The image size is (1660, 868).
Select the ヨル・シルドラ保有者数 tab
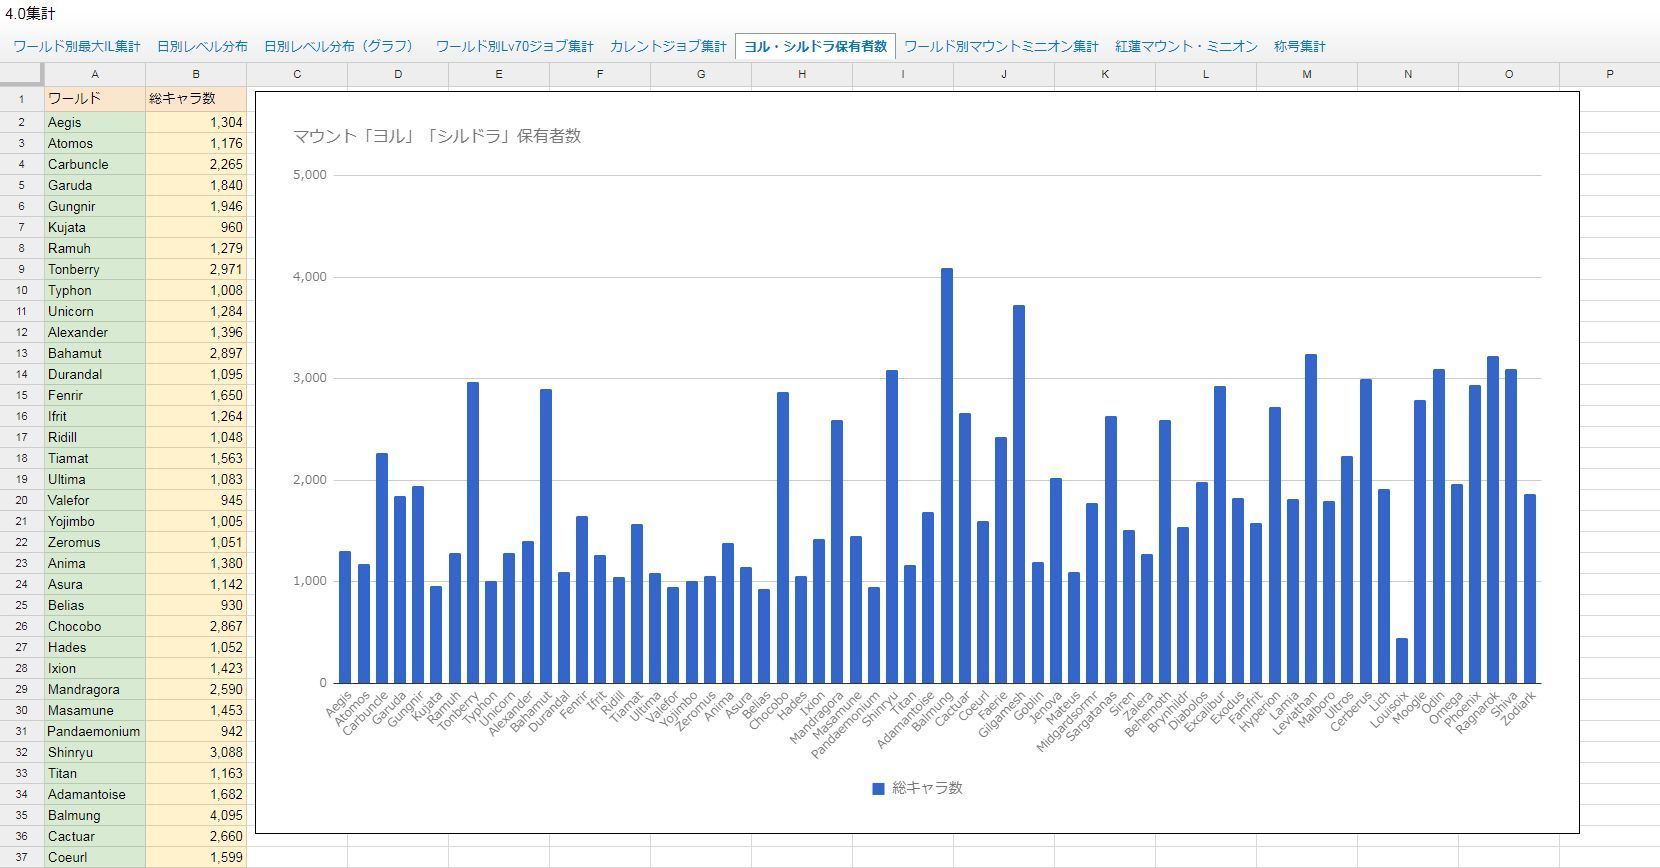[815, 46]
